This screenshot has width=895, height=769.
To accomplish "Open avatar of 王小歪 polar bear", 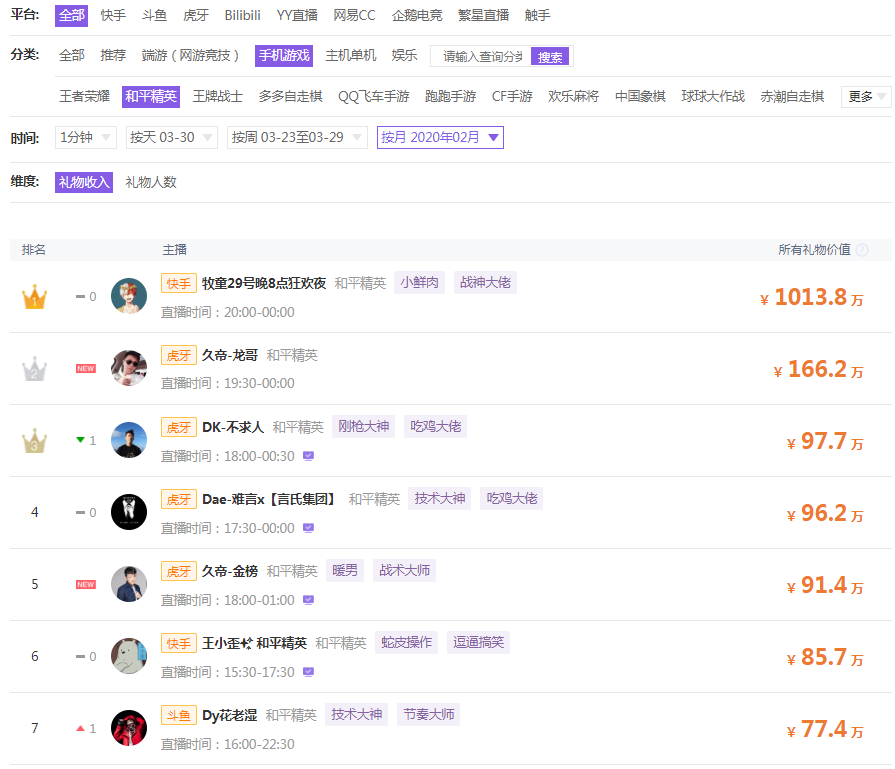I will 128,655.
